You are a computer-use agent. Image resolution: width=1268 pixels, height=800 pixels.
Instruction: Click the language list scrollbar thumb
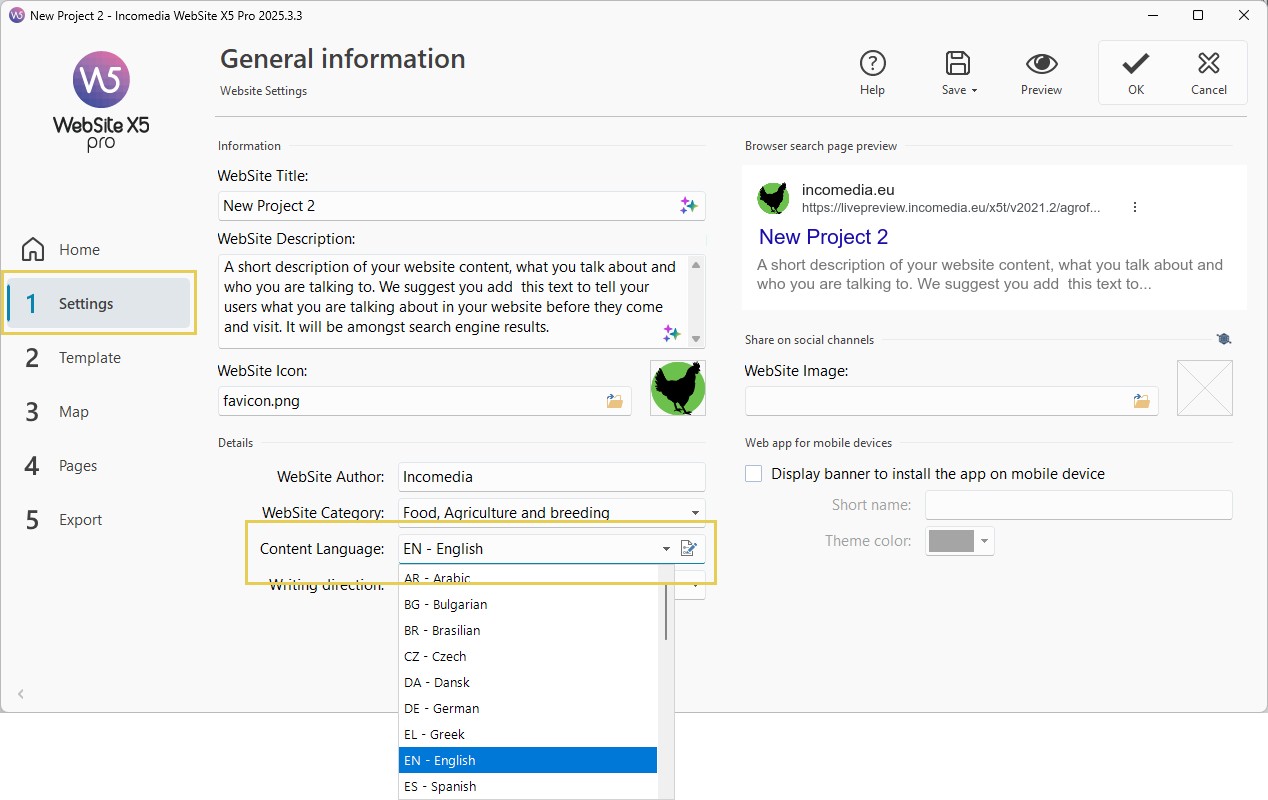coord(666,611)
